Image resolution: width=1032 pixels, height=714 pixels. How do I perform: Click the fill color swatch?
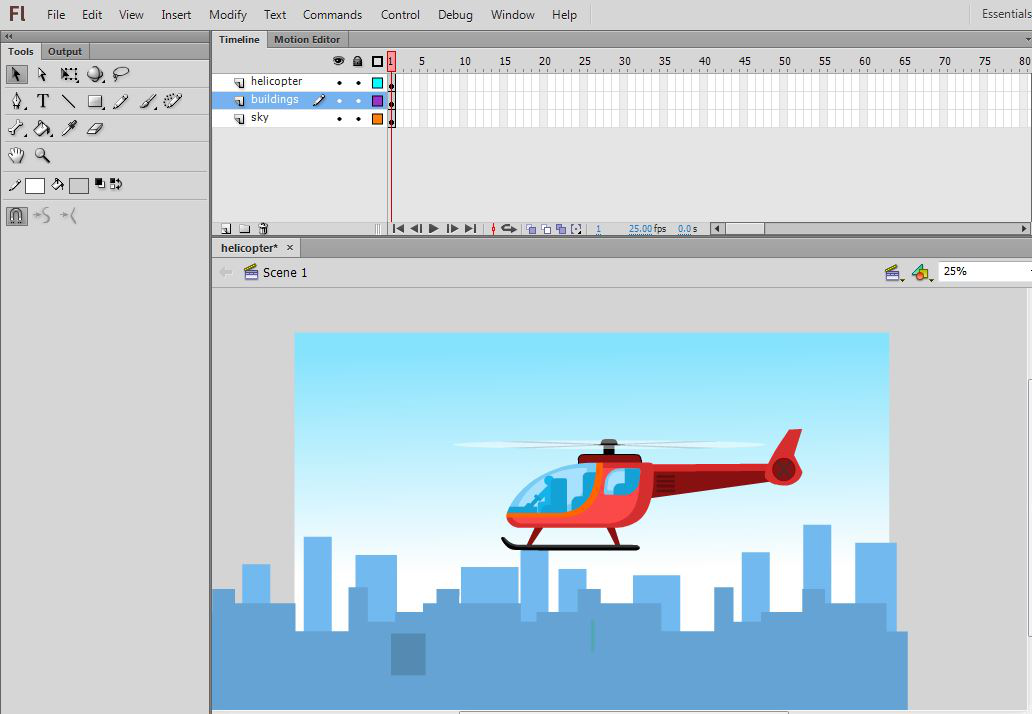tap(78, 185)
